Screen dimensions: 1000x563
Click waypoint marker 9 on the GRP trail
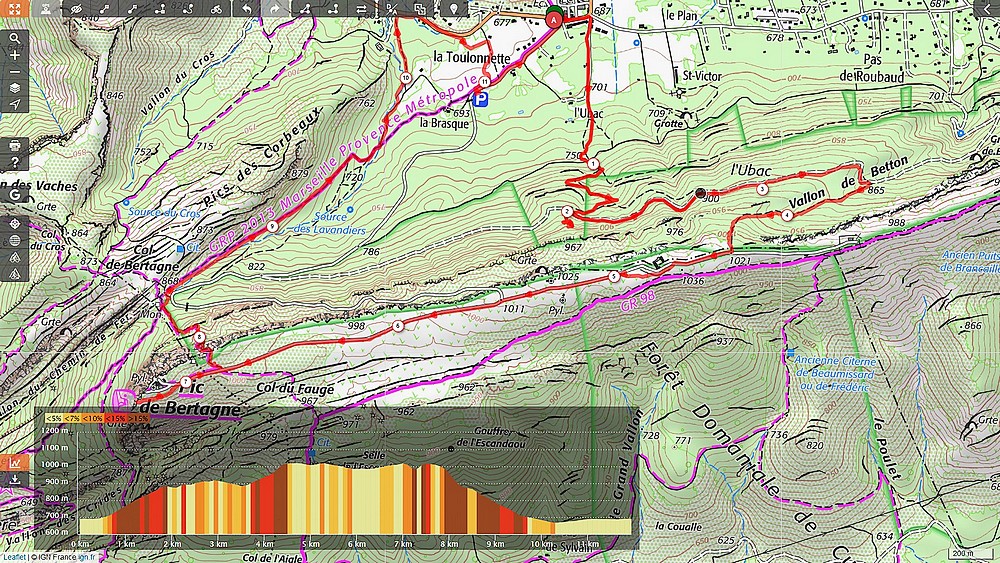[272, 226]
